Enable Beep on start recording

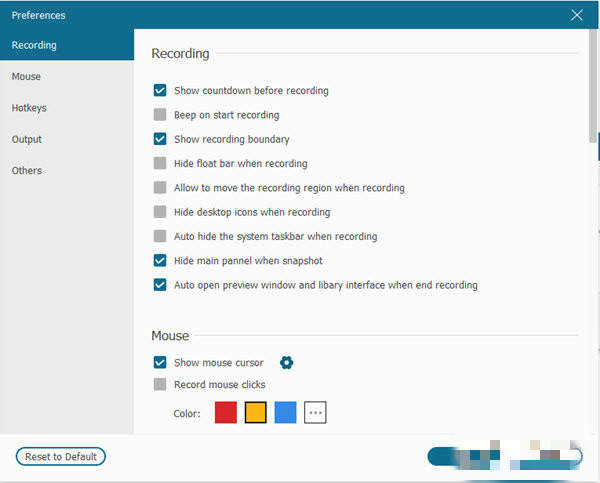tap(160, 114)
